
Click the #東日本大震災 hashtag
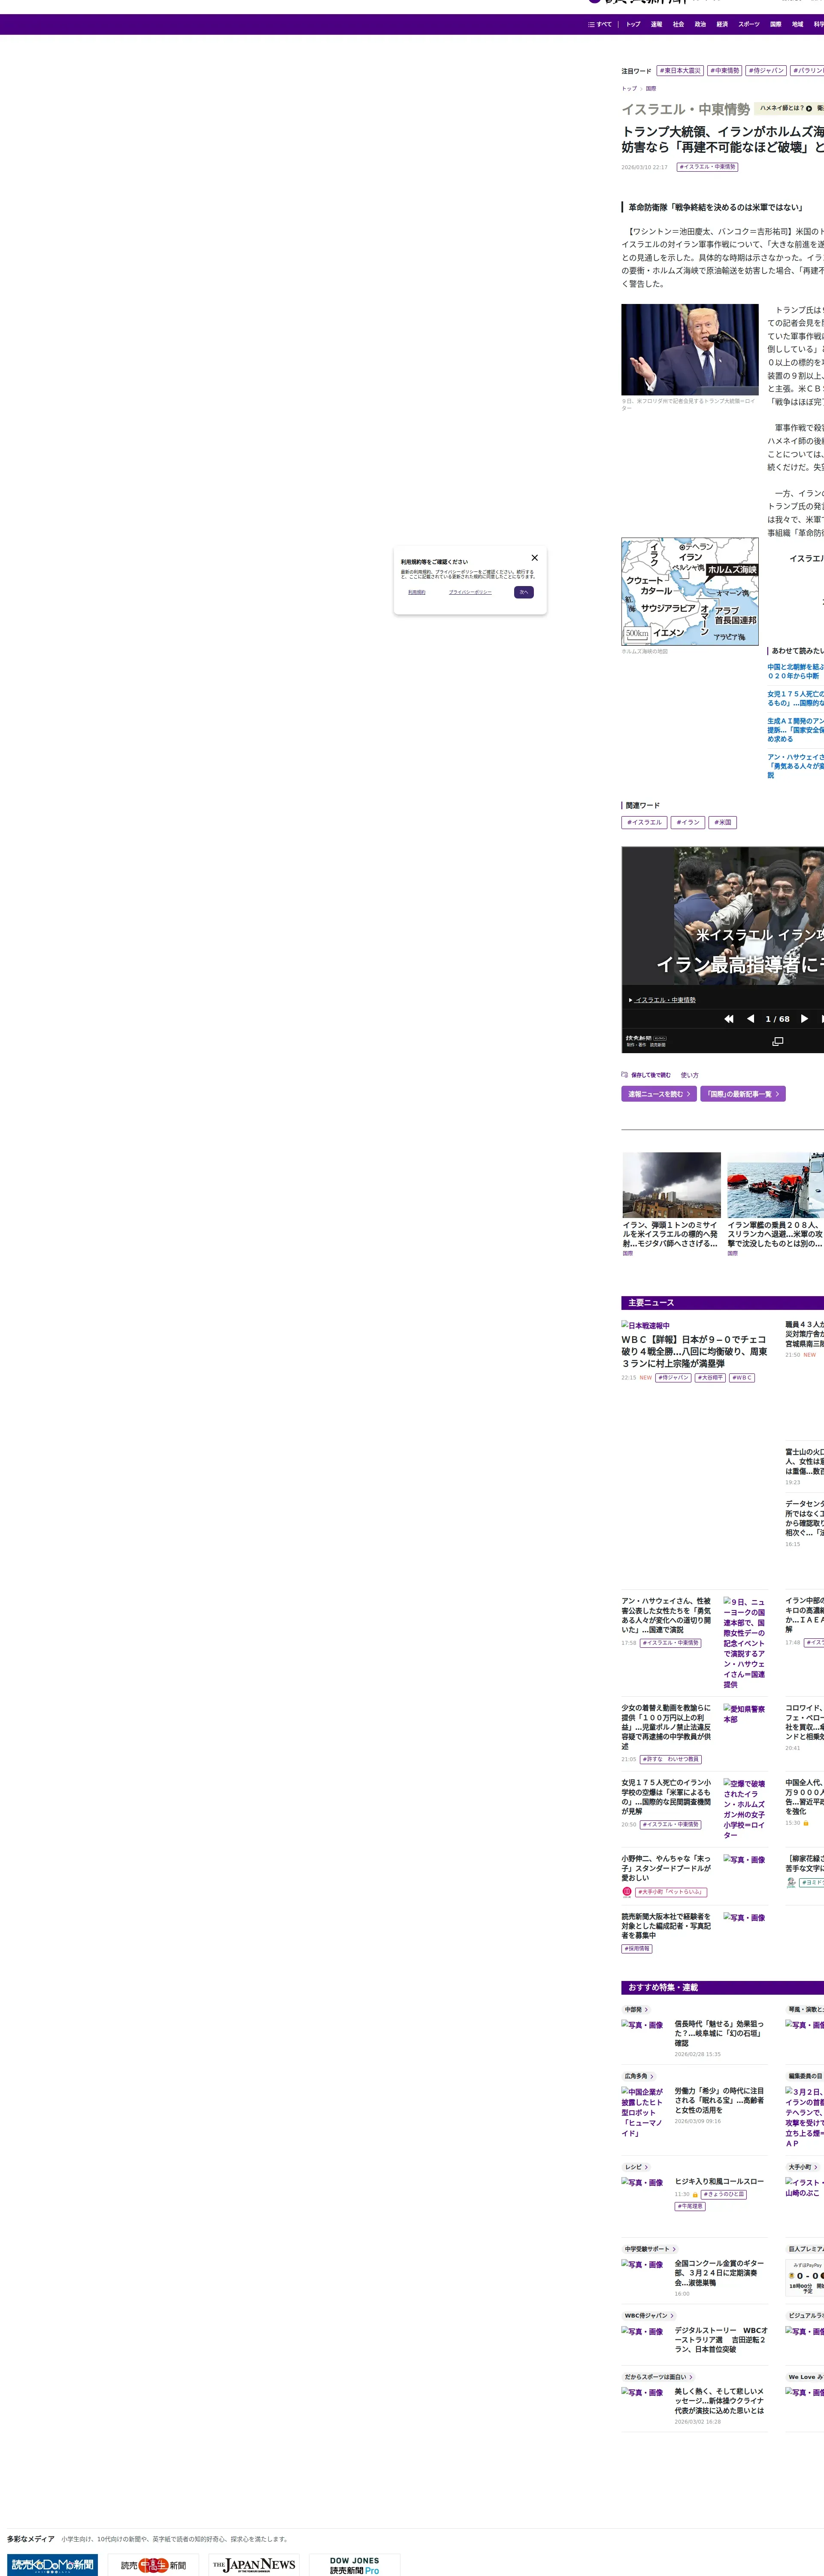680,71
